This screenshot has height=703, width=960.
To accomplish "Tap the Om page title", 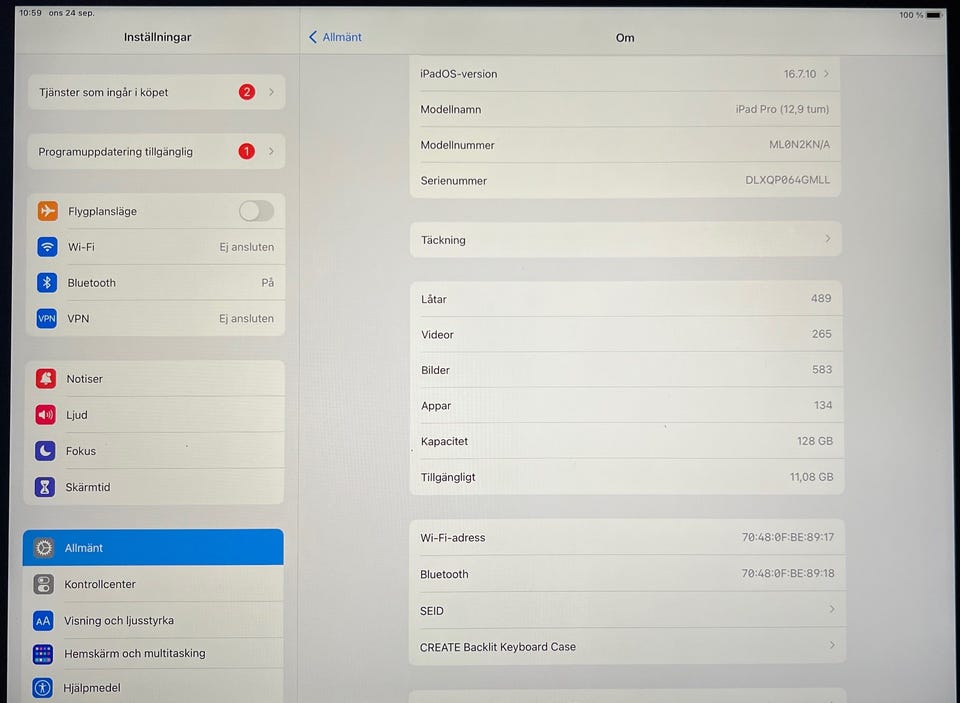I will point(624,38).
